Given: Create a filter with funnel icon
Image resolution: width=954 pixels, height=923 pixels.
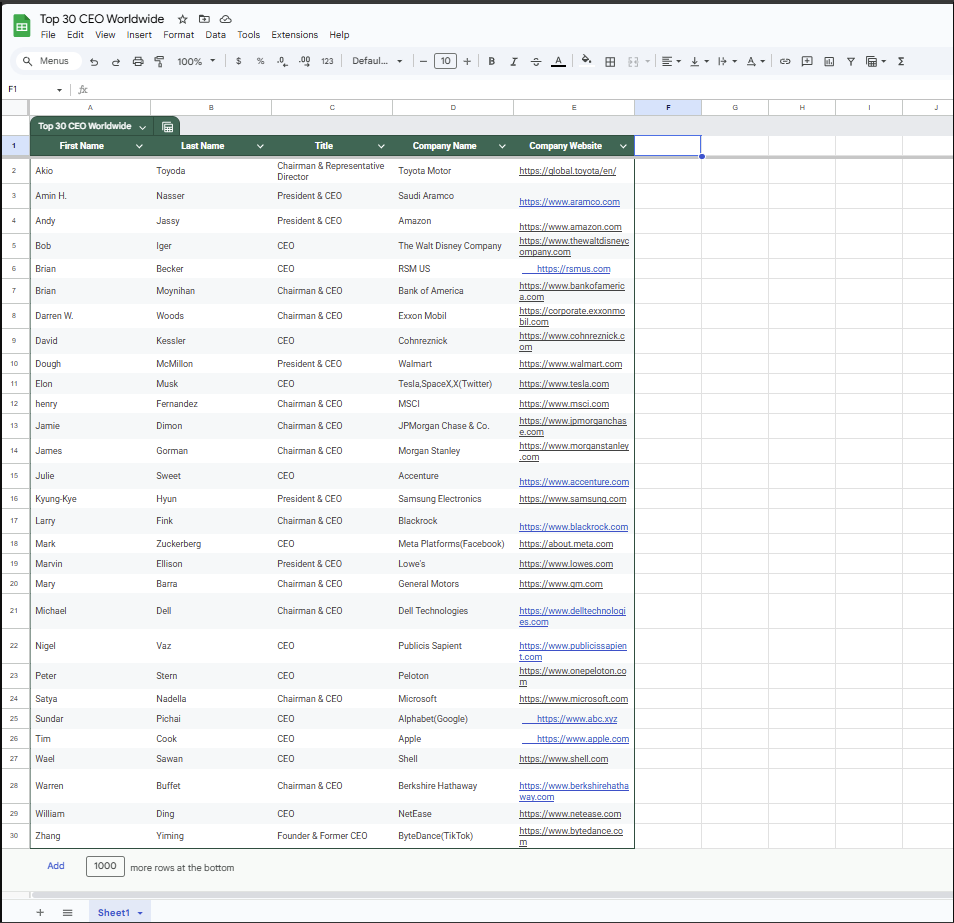Looking at the screenshot, I should pyautogui.click(x=851, y=61).
